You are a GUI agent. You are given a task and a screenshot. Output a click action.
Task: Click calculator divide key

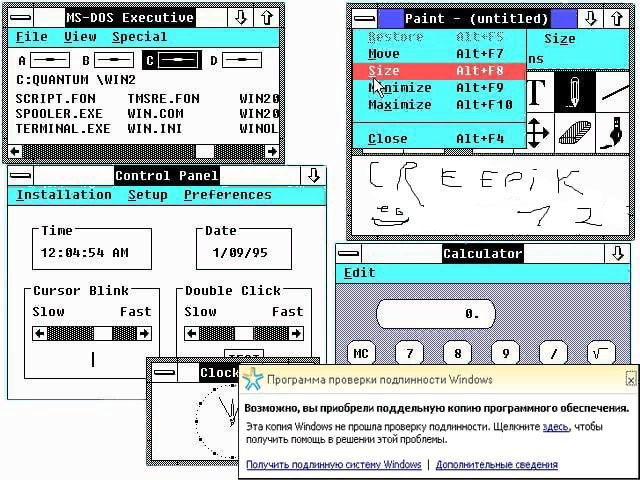pyautogui.click(x=553, y=353)
